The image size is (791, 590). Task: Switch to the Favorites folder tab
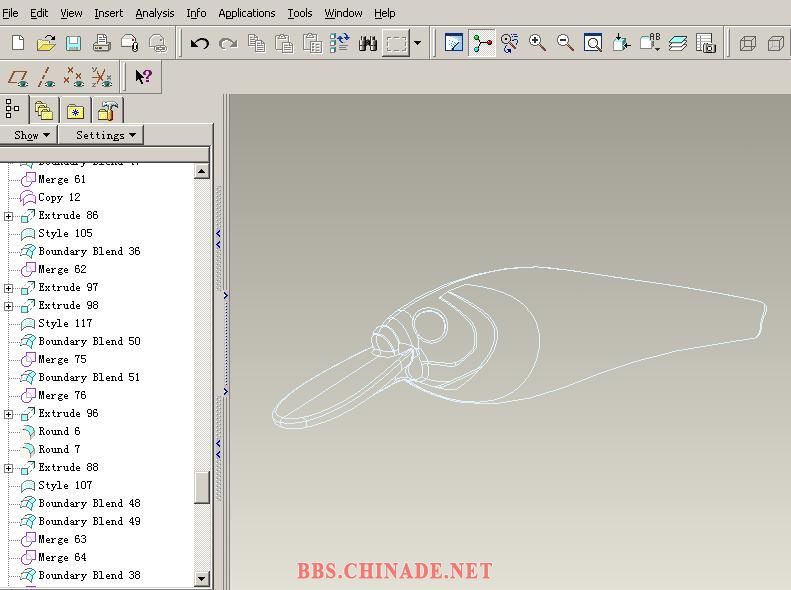click(75, 111)
